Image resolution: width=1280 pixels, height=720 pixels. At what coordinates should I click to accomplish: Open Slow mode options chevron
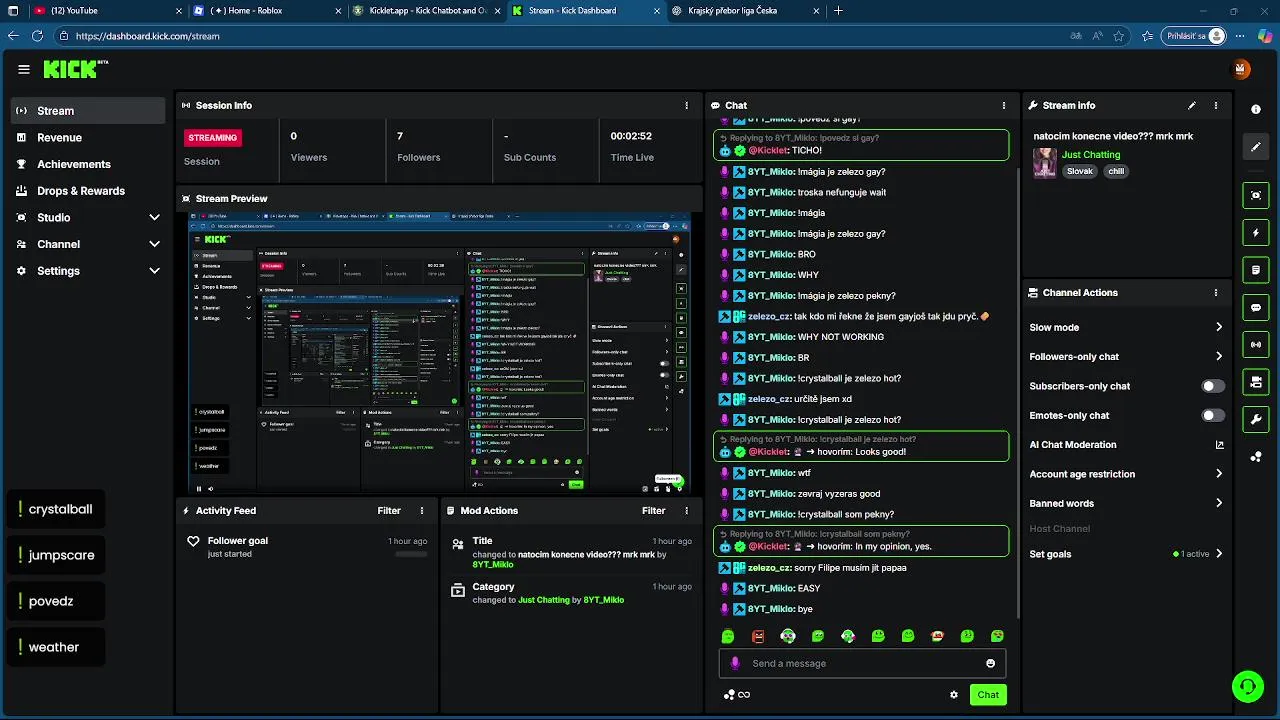1219,327
